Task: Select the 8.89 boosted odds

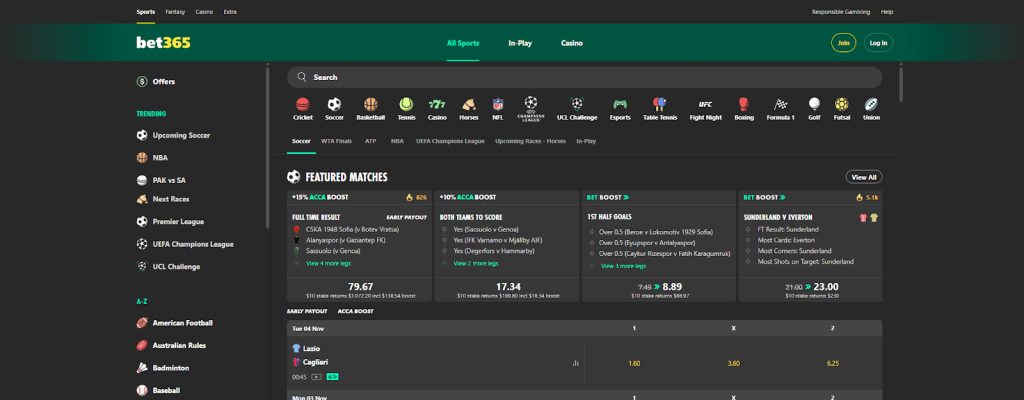Action: (x=672, y=287)
